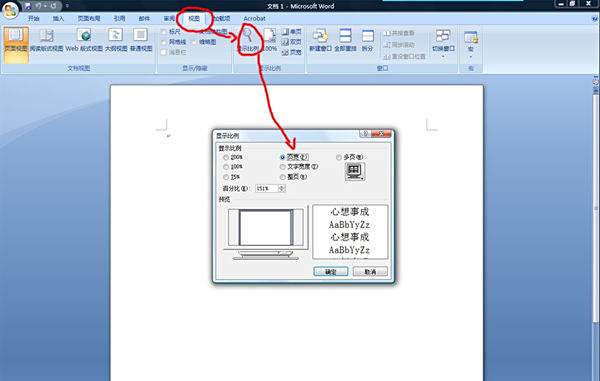Open the View (视图) tab
Image resolution: width=600 pixels, height=381 pixels.
point(194,18)
